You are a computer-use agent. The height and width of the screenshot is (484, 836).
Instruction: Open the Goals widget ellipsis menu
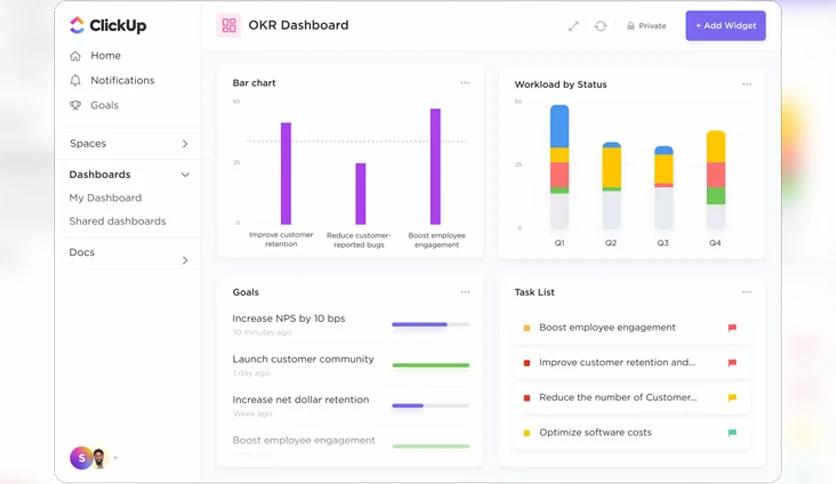click(x=465, y=292)
